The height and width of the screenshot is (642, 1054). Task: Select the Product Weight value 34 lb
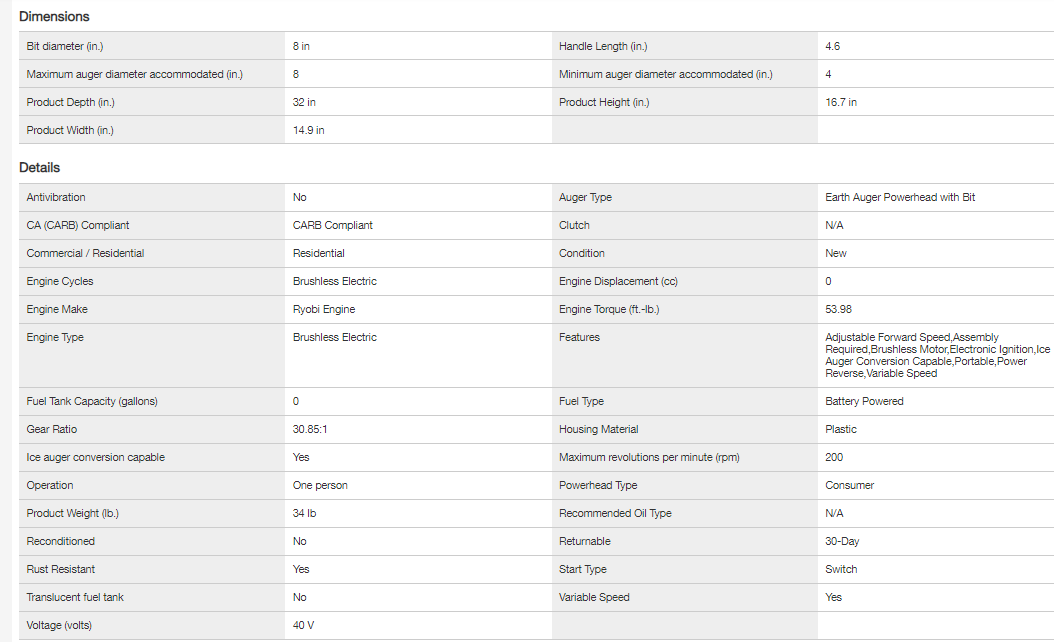click(306, 513)
